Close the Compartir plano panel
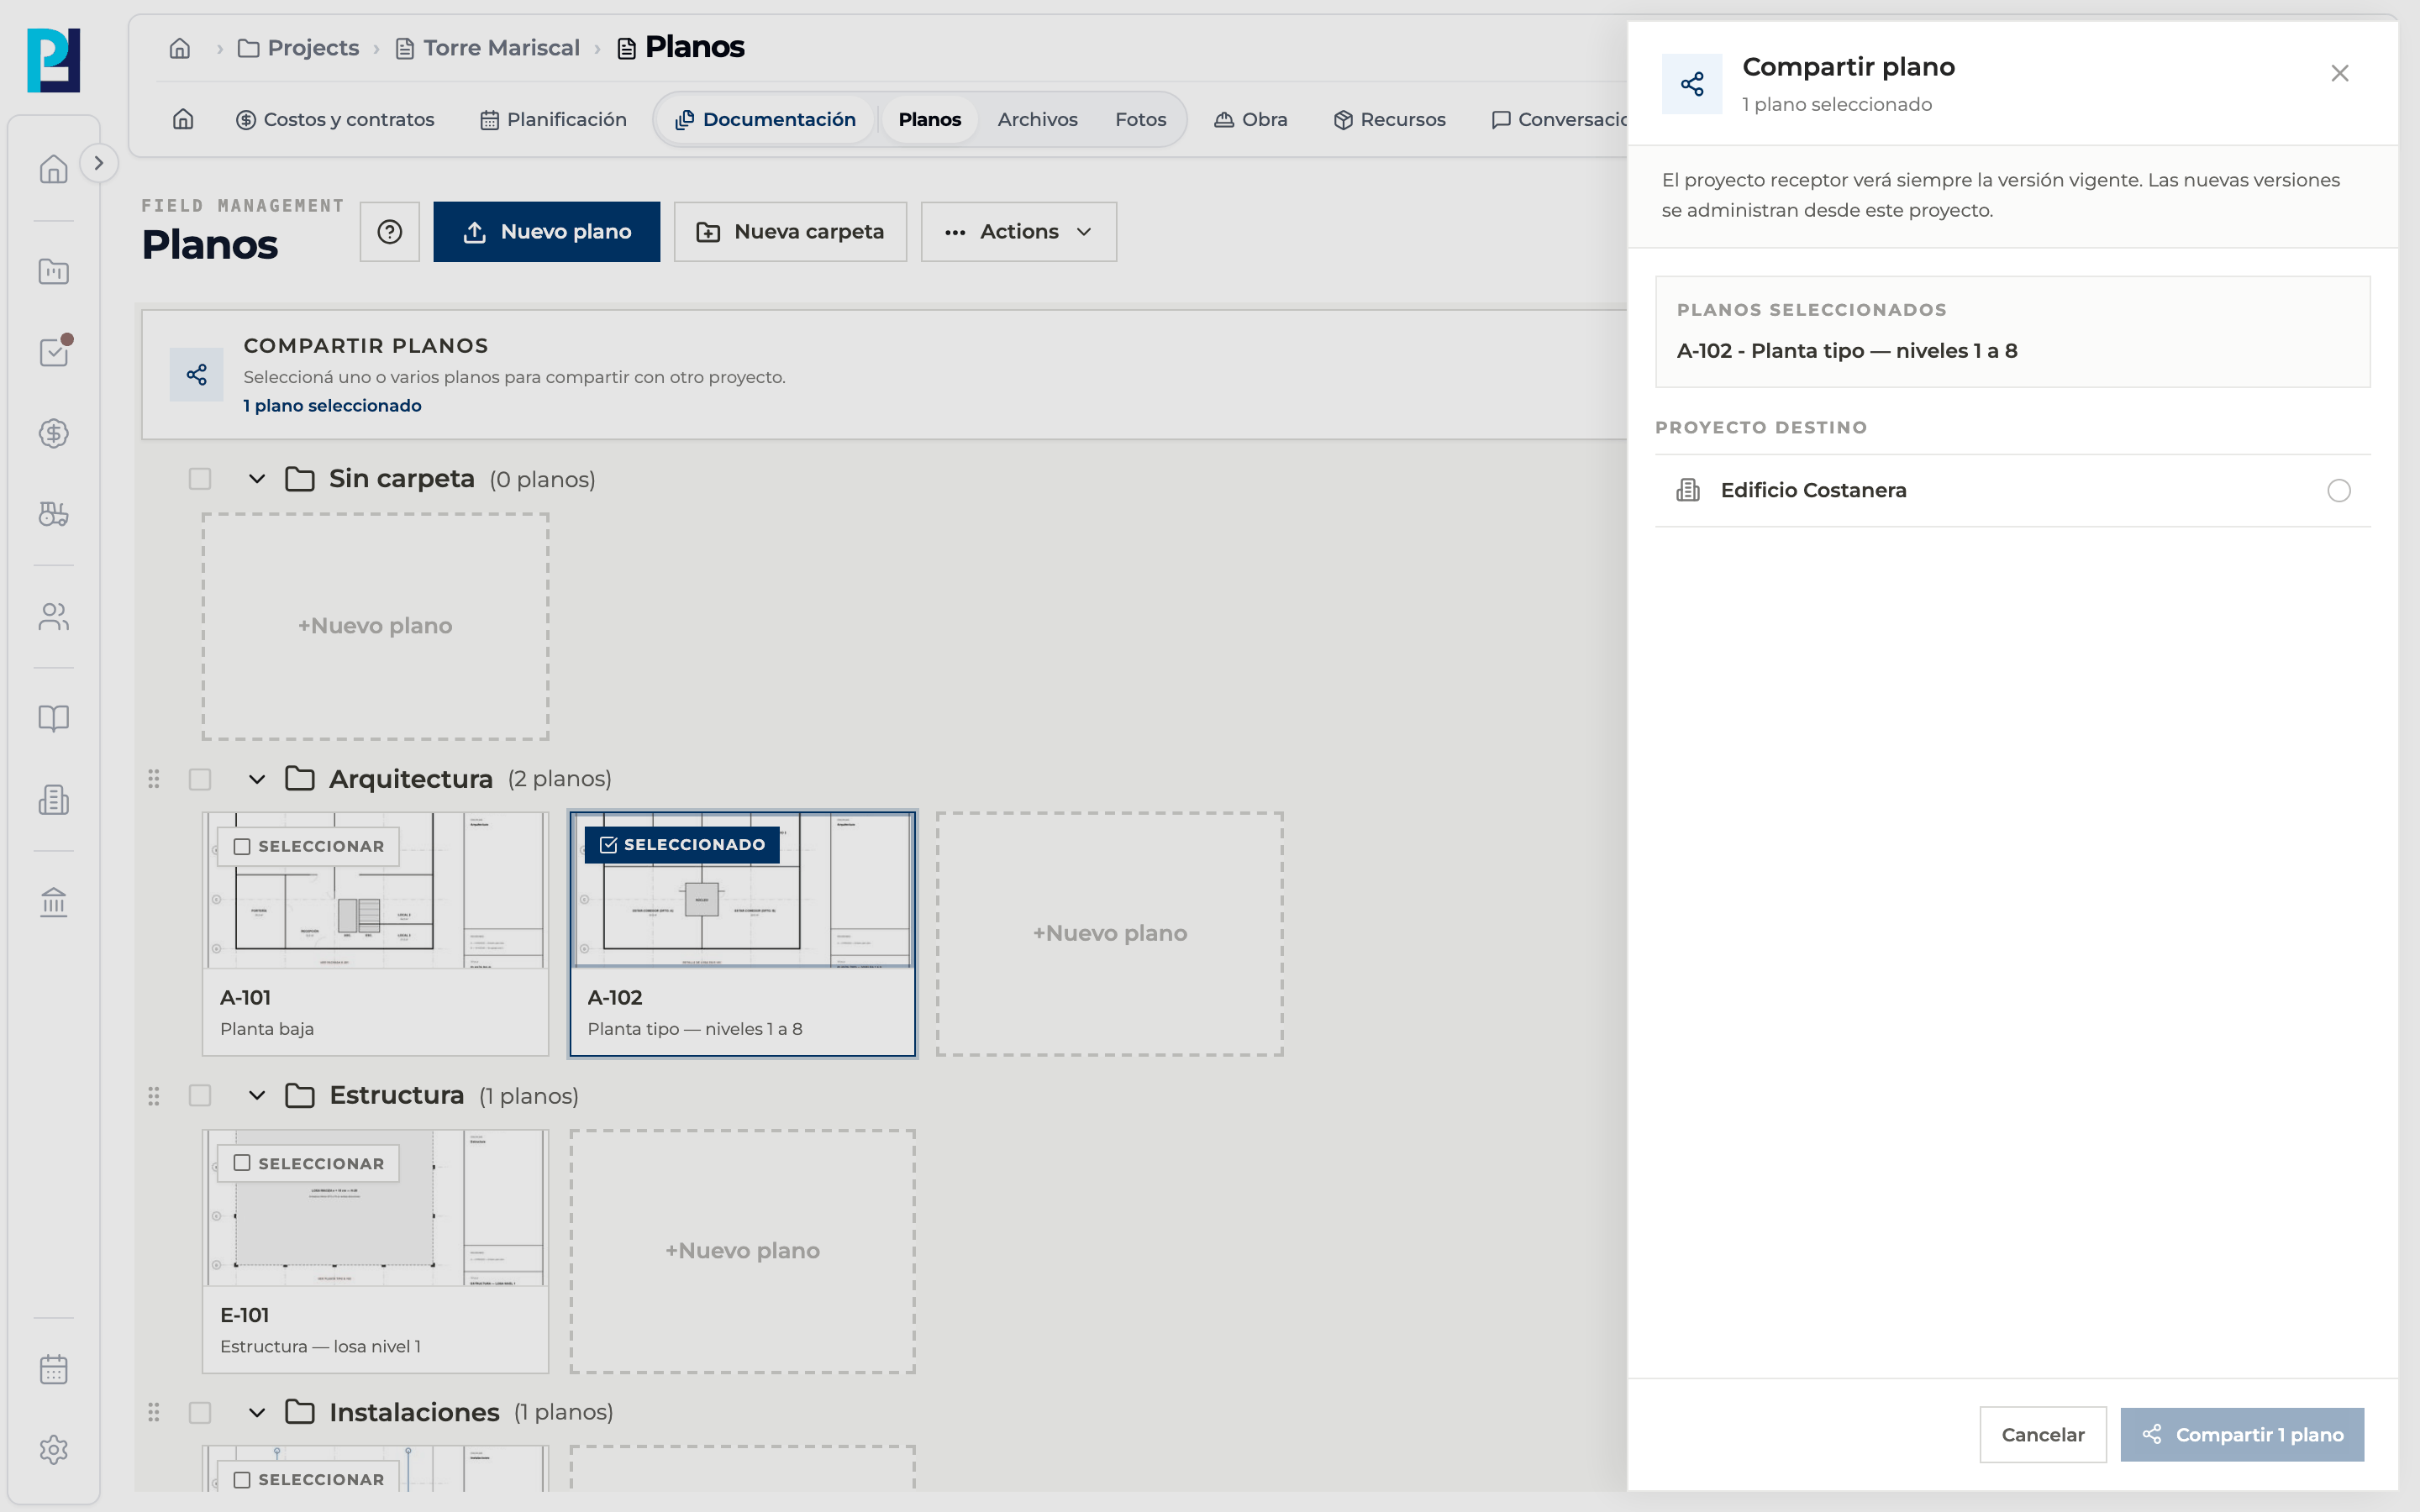 coord(2340,73)
